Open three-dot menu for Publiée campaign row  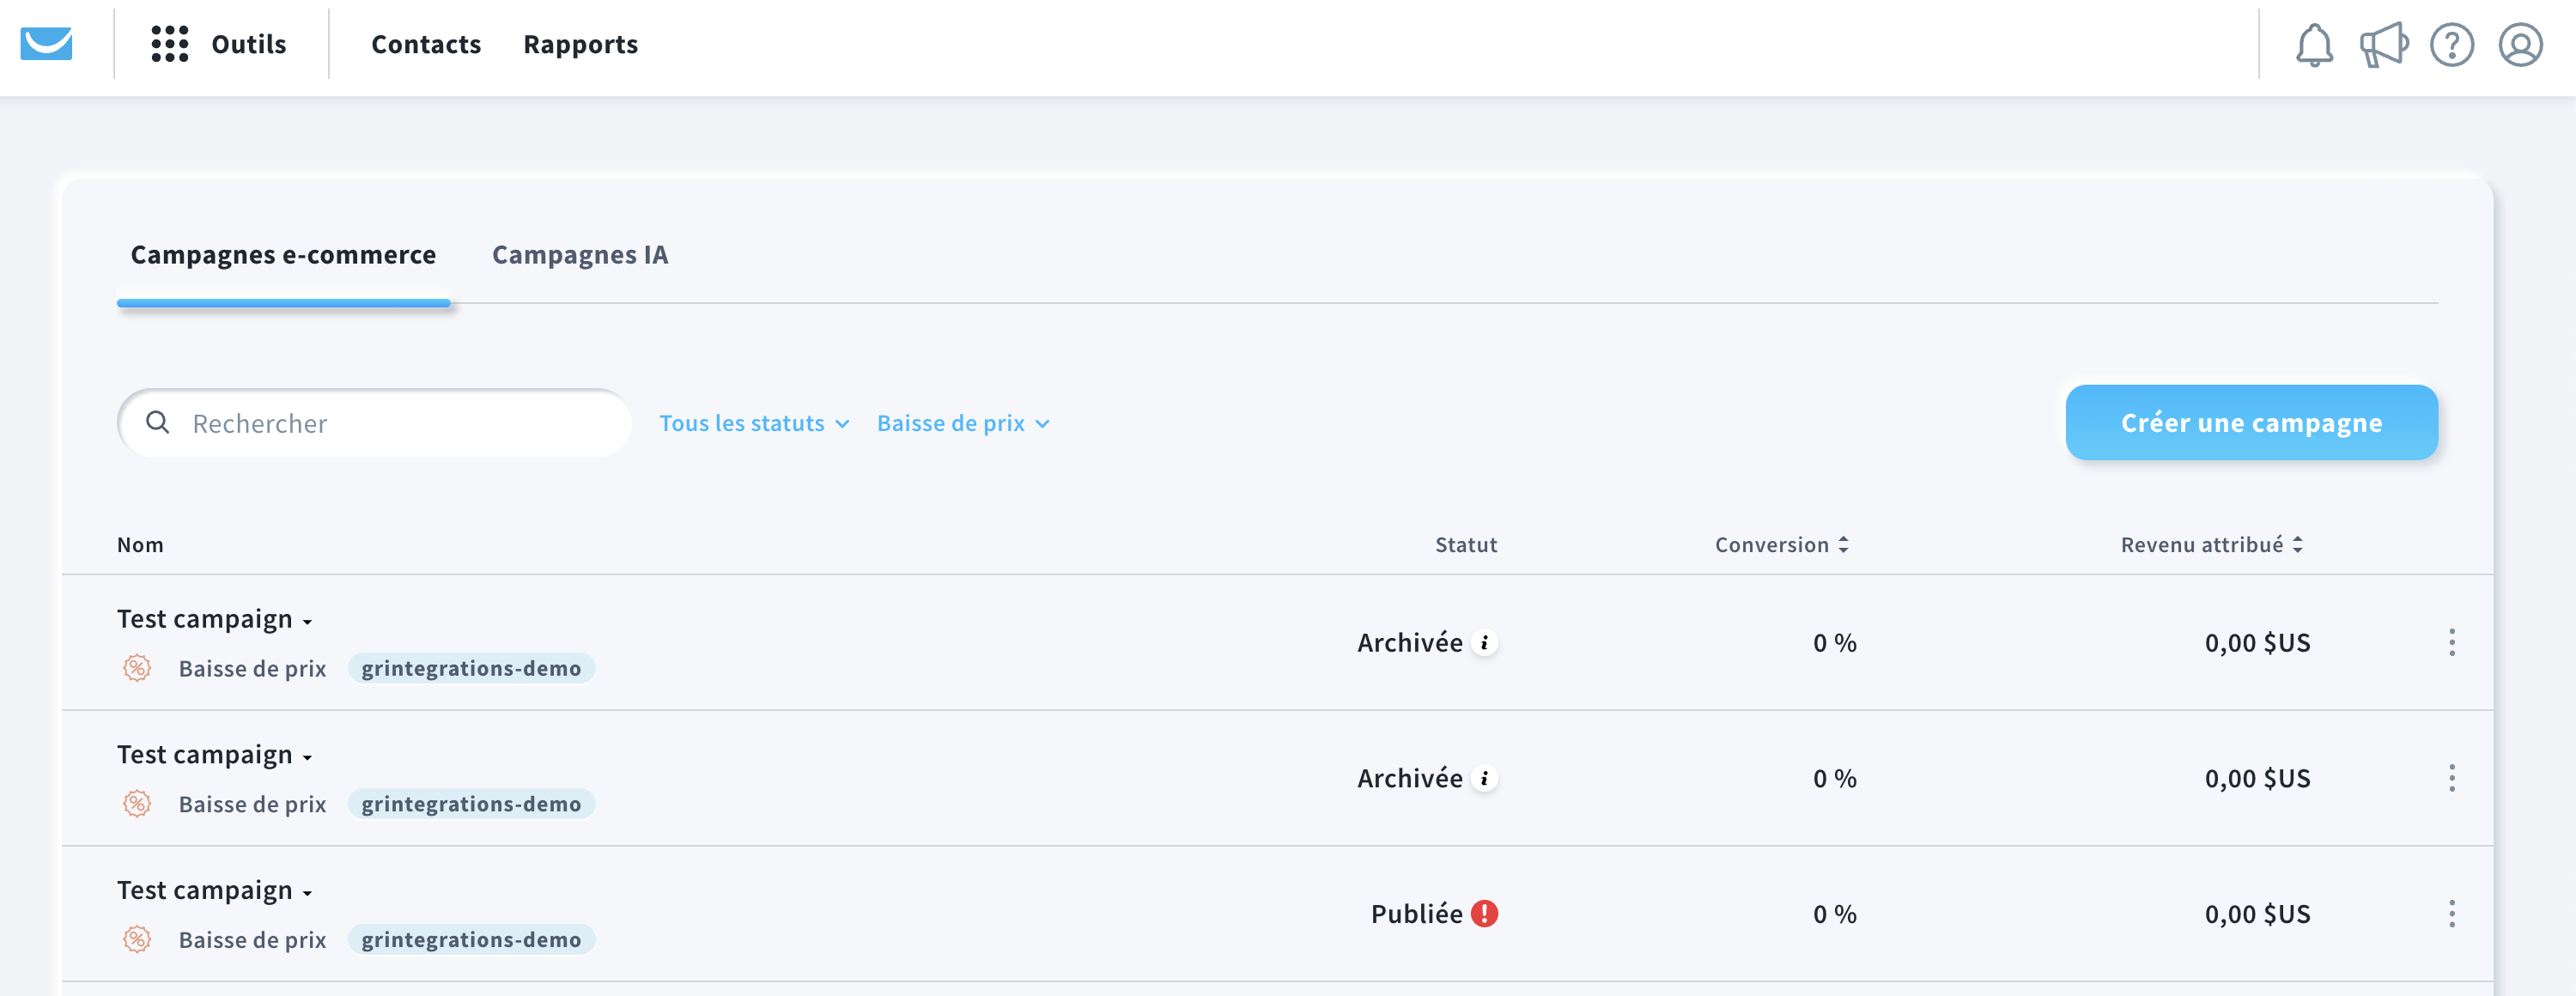[2451, 914]
